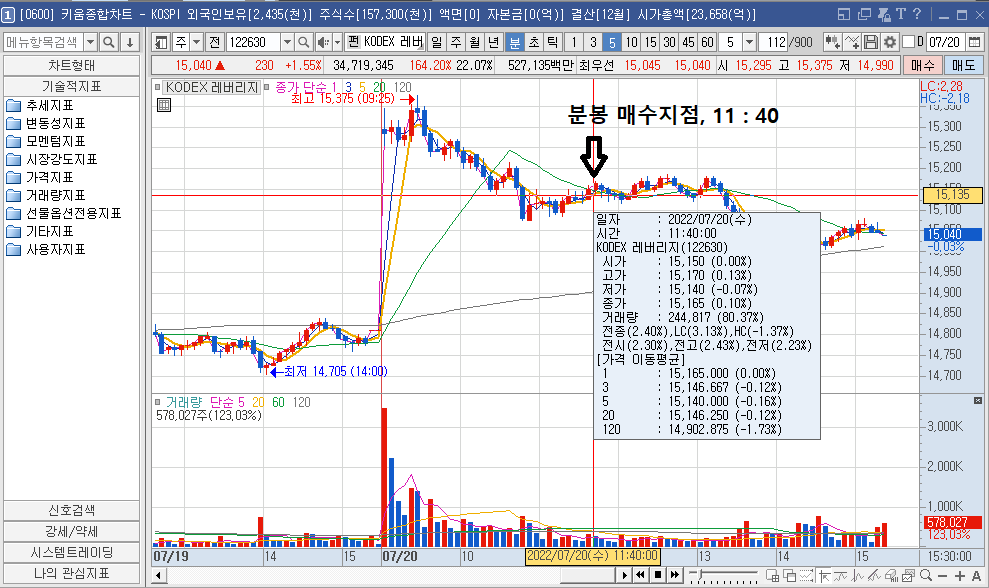The height and width of the screenshot is (588, 989).
Task: Click the data table grid icon in chart
Action: (x=163, y=105)
